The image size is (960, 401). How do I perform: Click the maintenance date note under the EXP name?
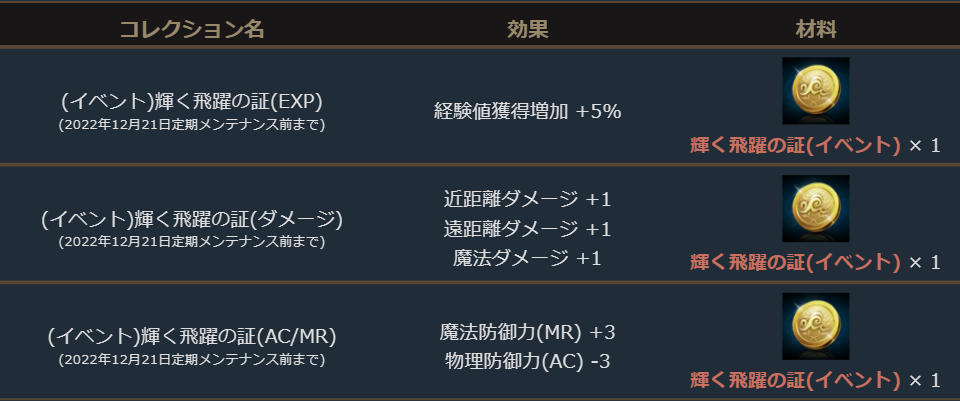pos(192,124)
